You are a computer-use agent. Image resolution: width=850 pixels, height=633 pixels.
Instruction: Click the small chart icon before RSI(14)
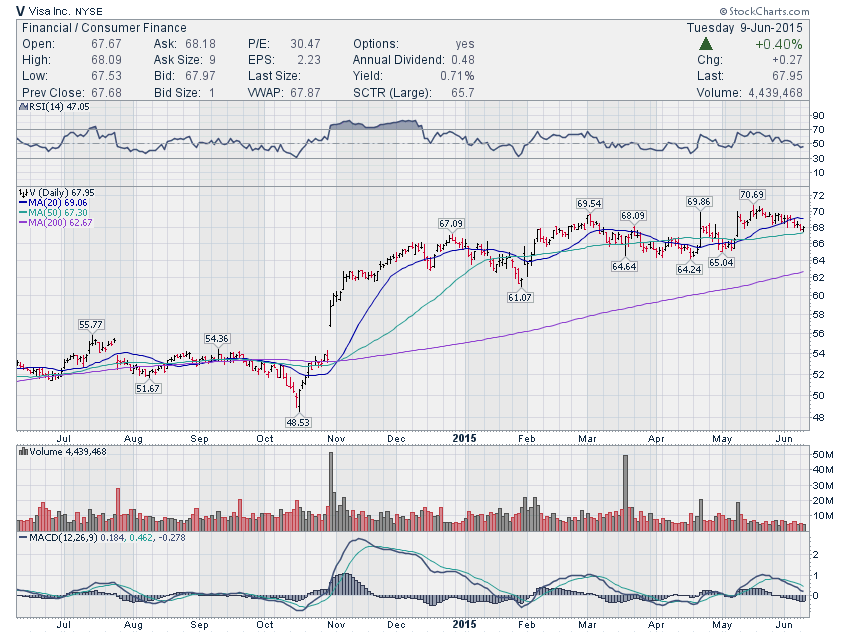point(22,107)
